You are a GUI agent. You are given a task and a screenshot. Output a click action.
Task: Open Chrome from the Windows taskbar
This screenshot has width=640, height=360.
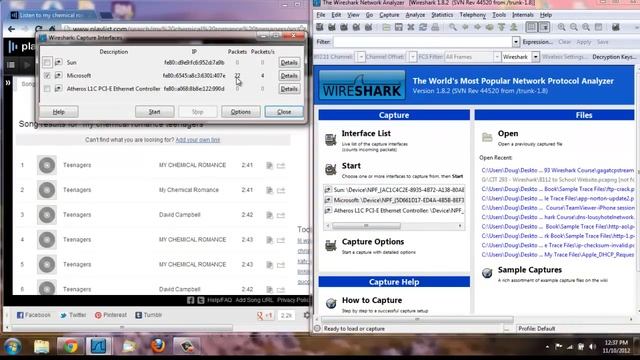[x=70, y=346]
